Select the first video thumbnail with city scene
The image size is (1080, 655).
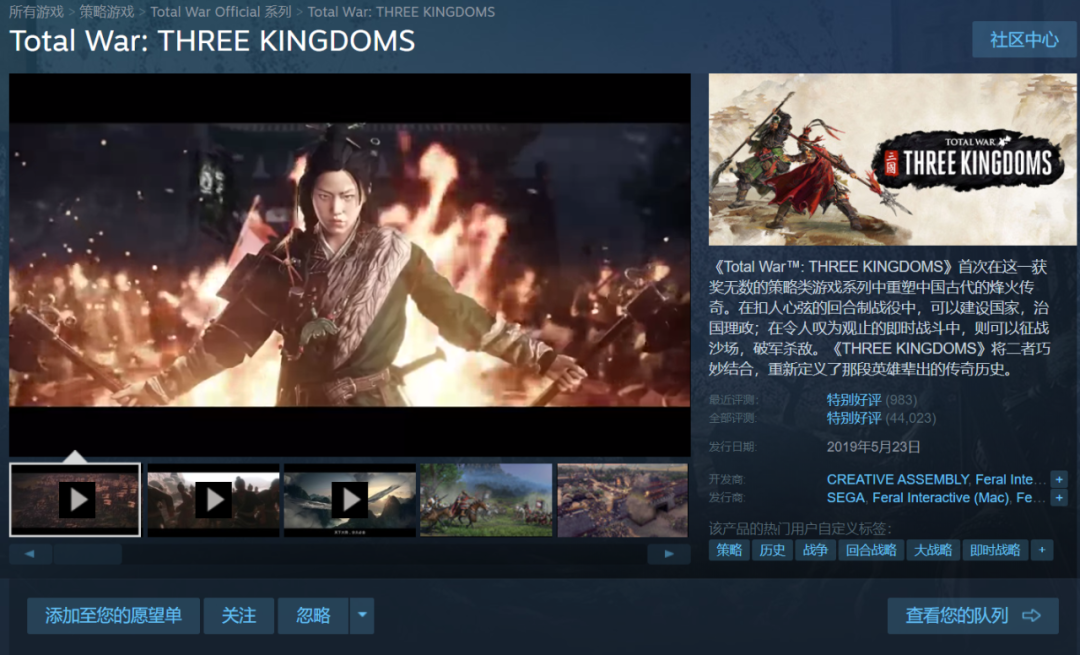75,499
